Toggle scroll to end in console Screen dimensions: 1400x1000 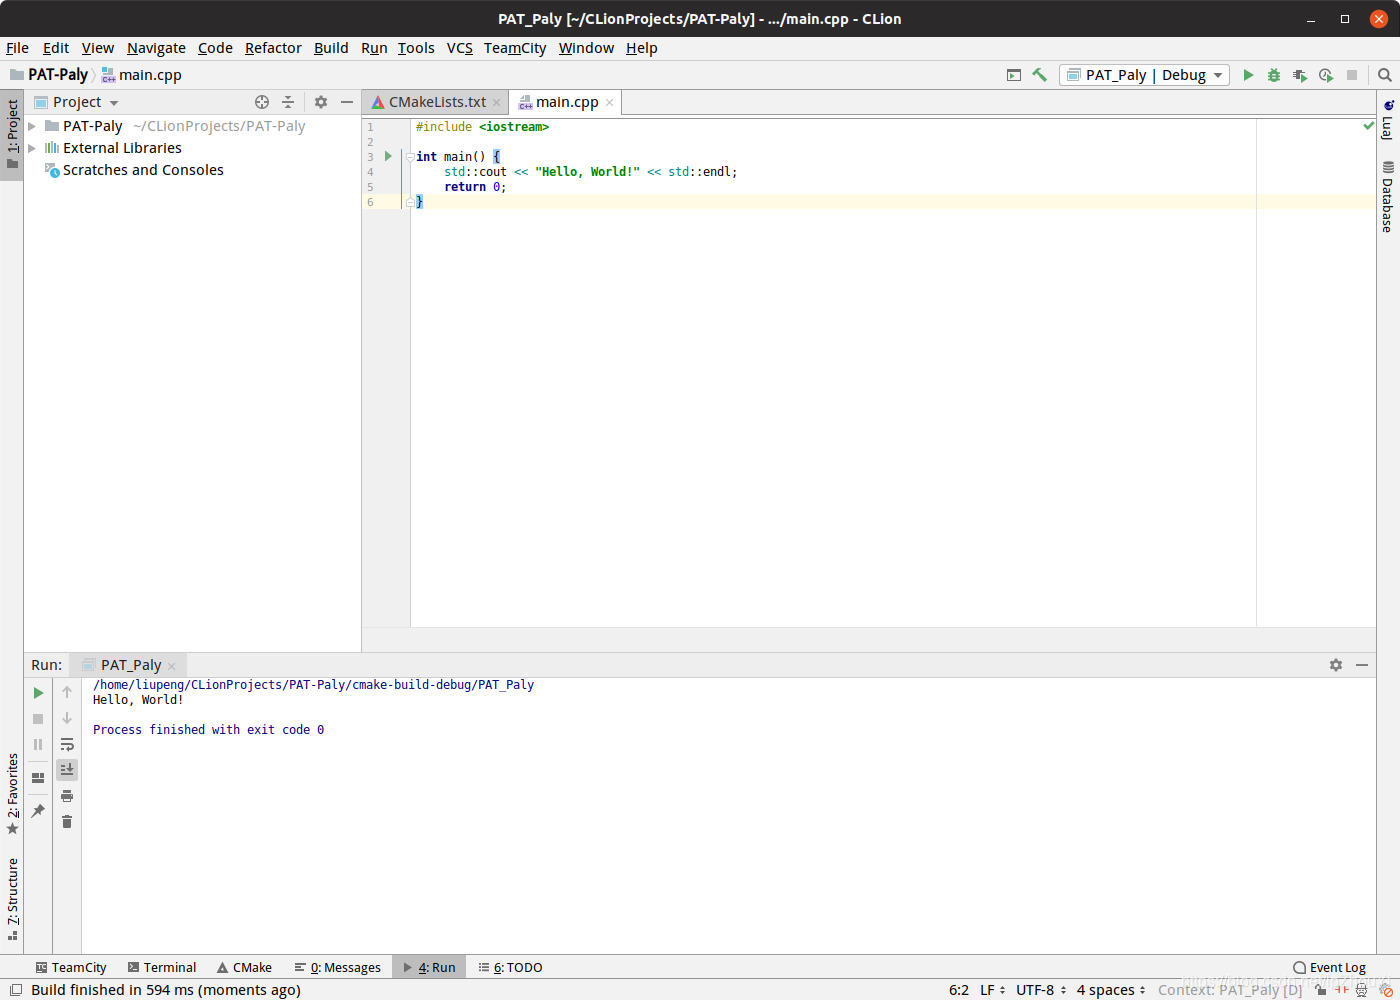[x=67, y=770]
